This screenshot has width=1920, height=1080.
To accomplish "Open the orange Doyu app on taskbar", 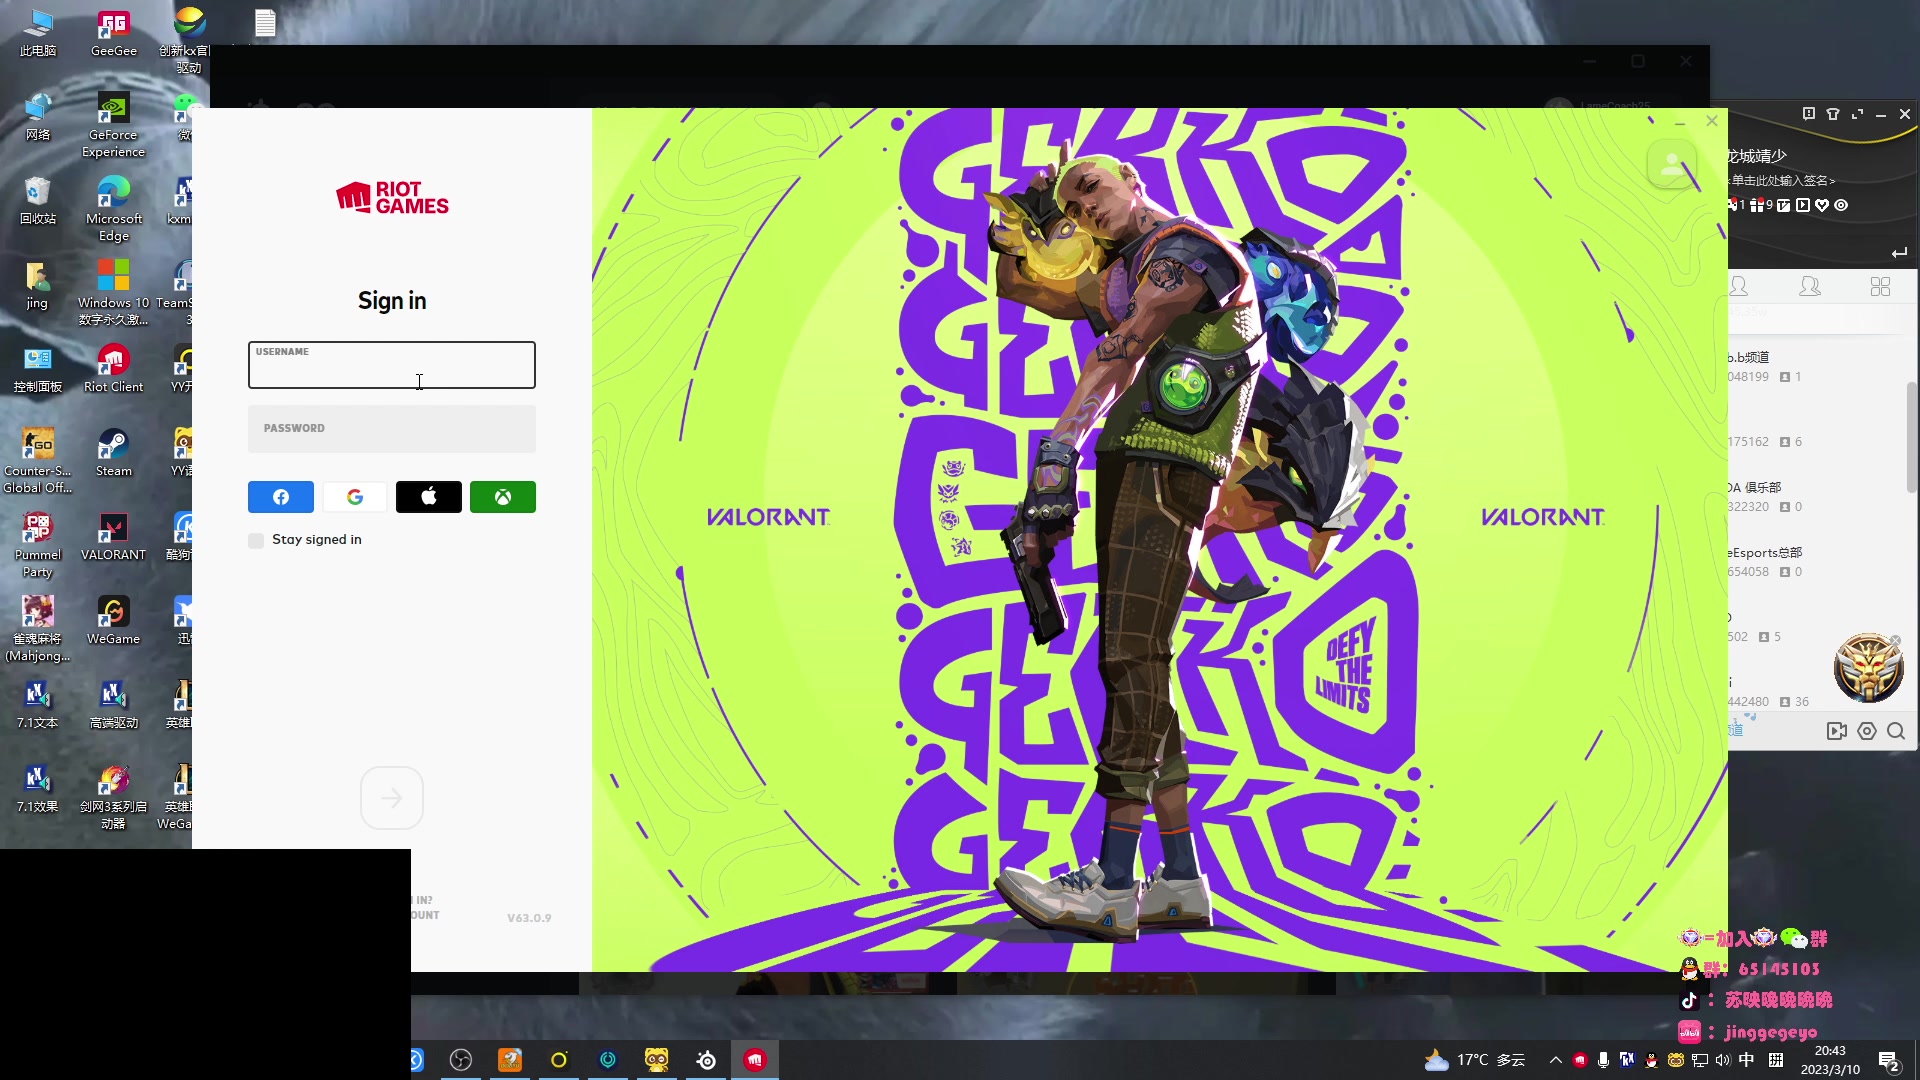I will [510, 1060].
